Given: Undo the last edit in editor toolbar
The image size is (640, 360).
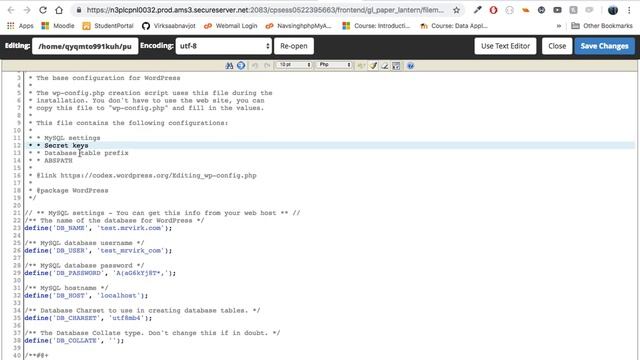Looking at the screenshot, I should tap(255, 65).
